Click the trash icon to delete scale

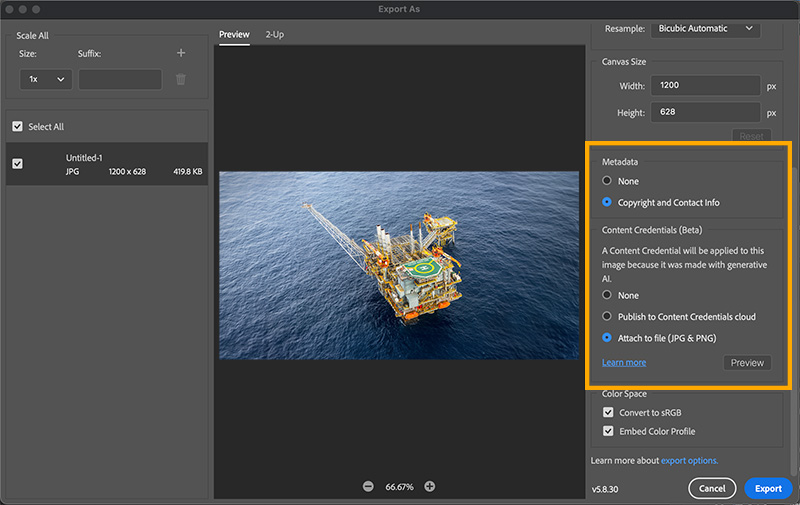[181, 79]
